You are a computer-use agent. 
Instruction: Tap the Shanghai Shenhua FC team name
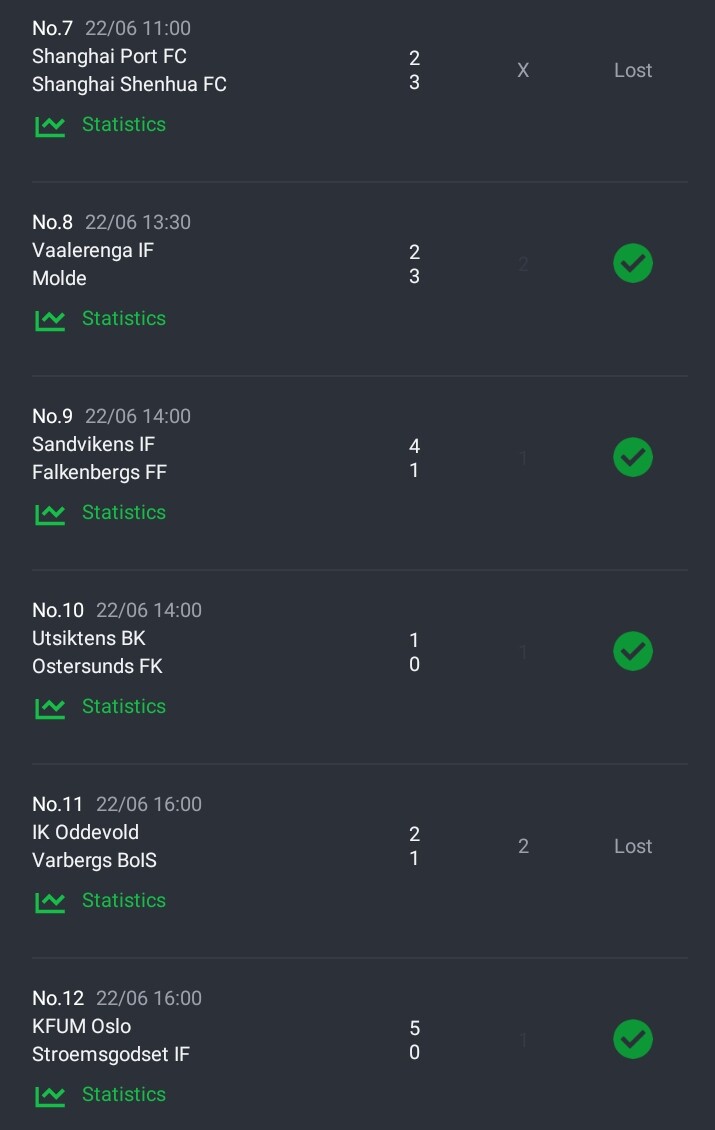tap(129, 84)
